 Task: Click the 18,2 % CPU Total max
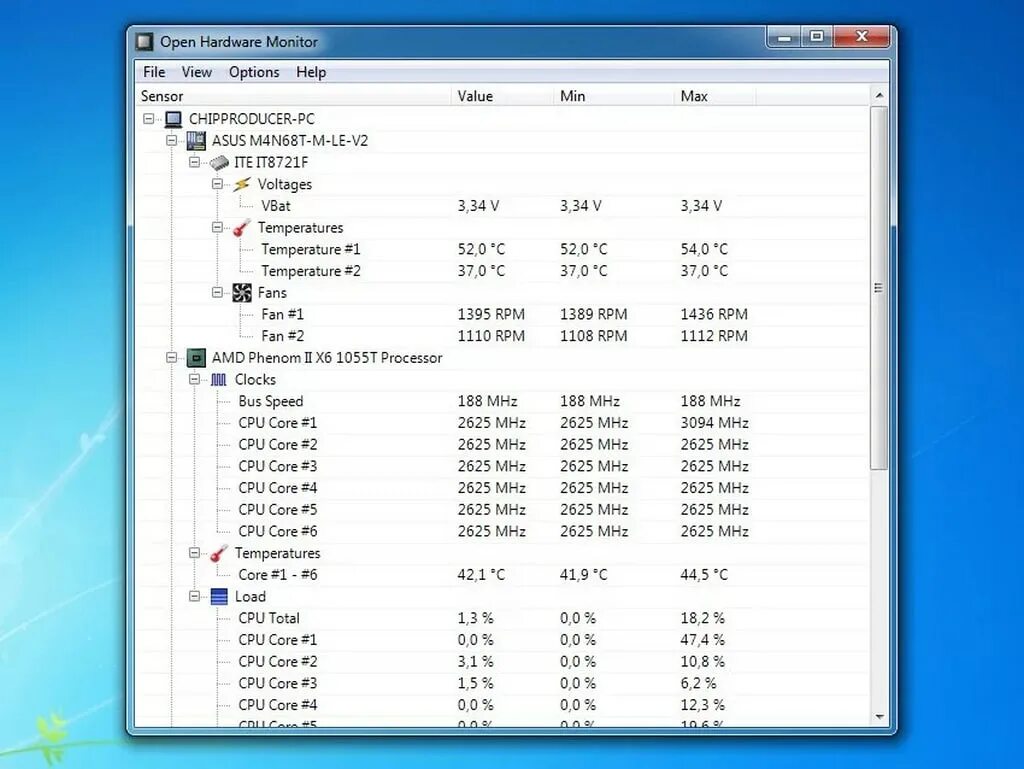703,618
